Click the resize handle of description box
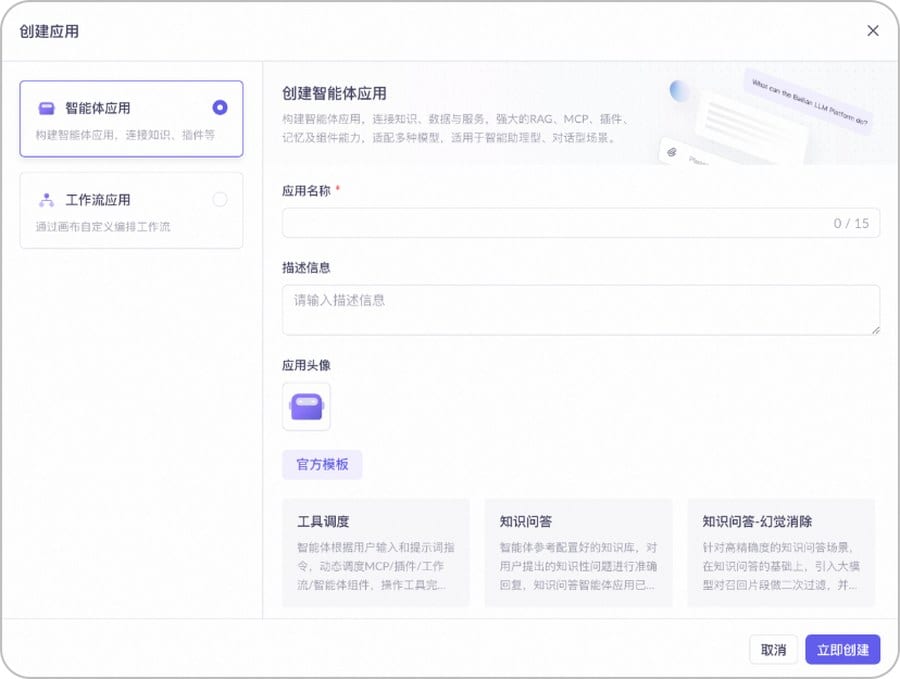The width and height of the screenshot is (900, 679). click(x=875, y=330)
